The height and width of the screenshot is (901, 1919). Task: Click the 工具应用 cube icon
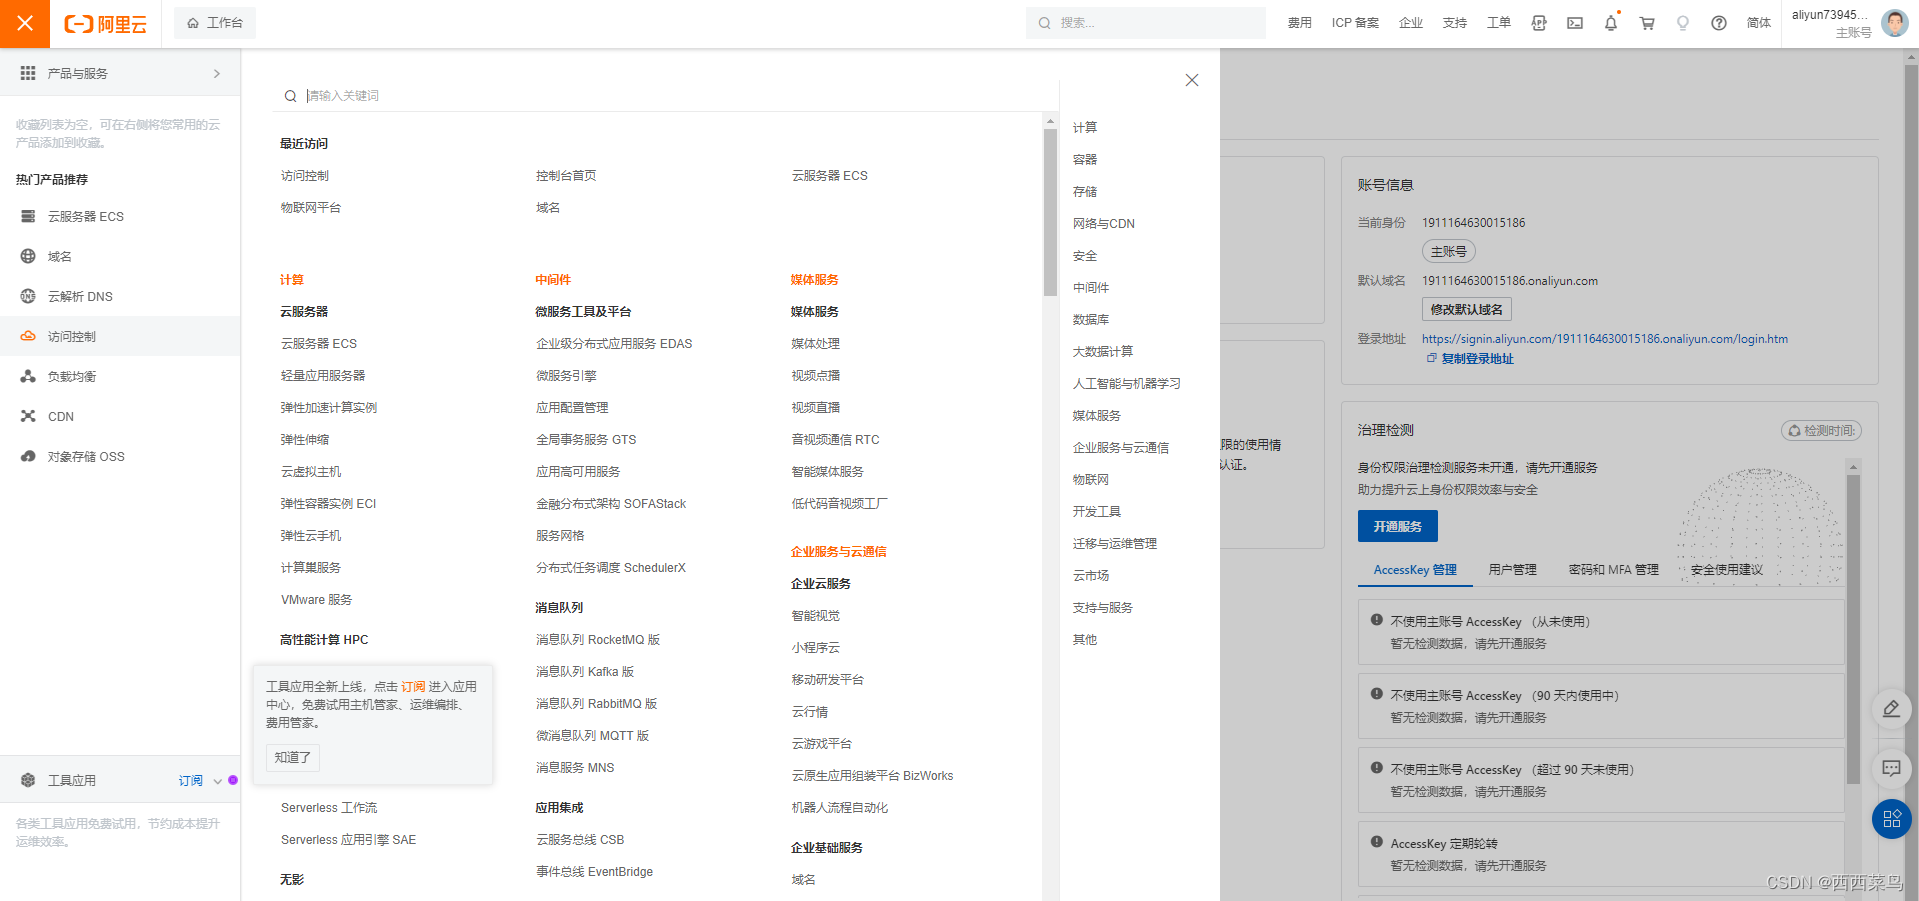click(x=28, y=780)
